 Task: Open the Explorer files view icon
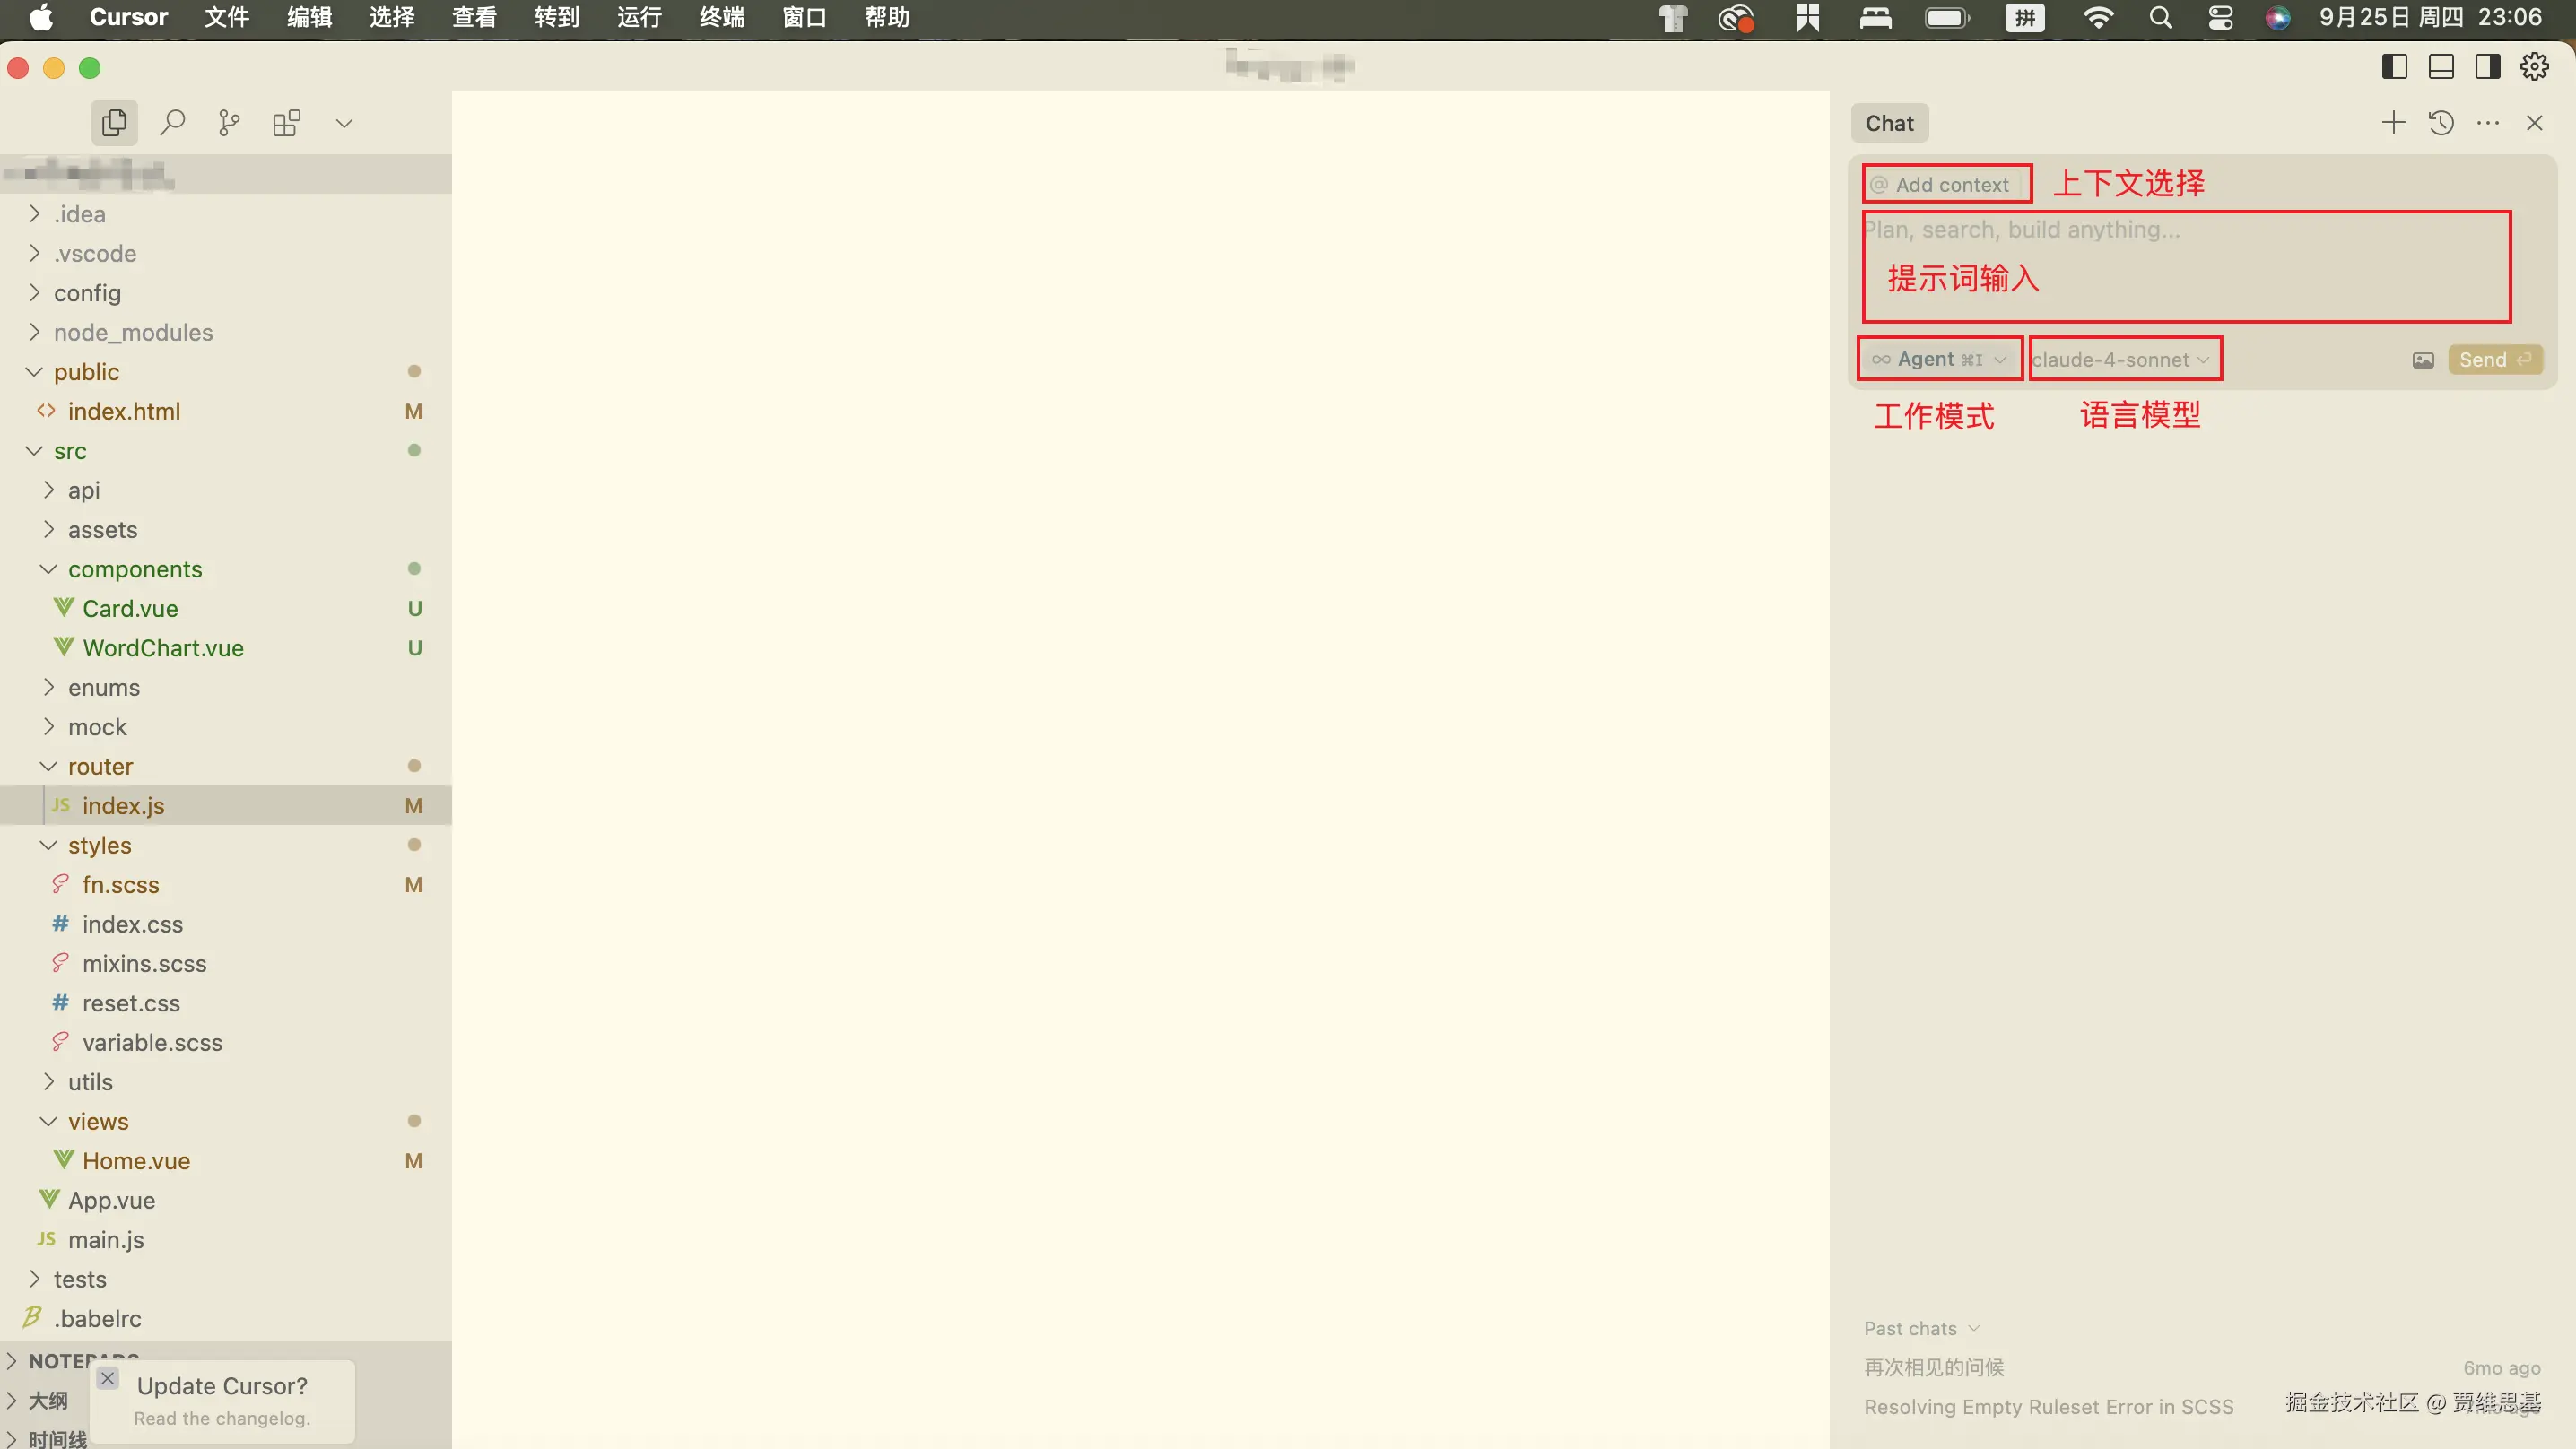pyautogui.click(x=114, y=123)
